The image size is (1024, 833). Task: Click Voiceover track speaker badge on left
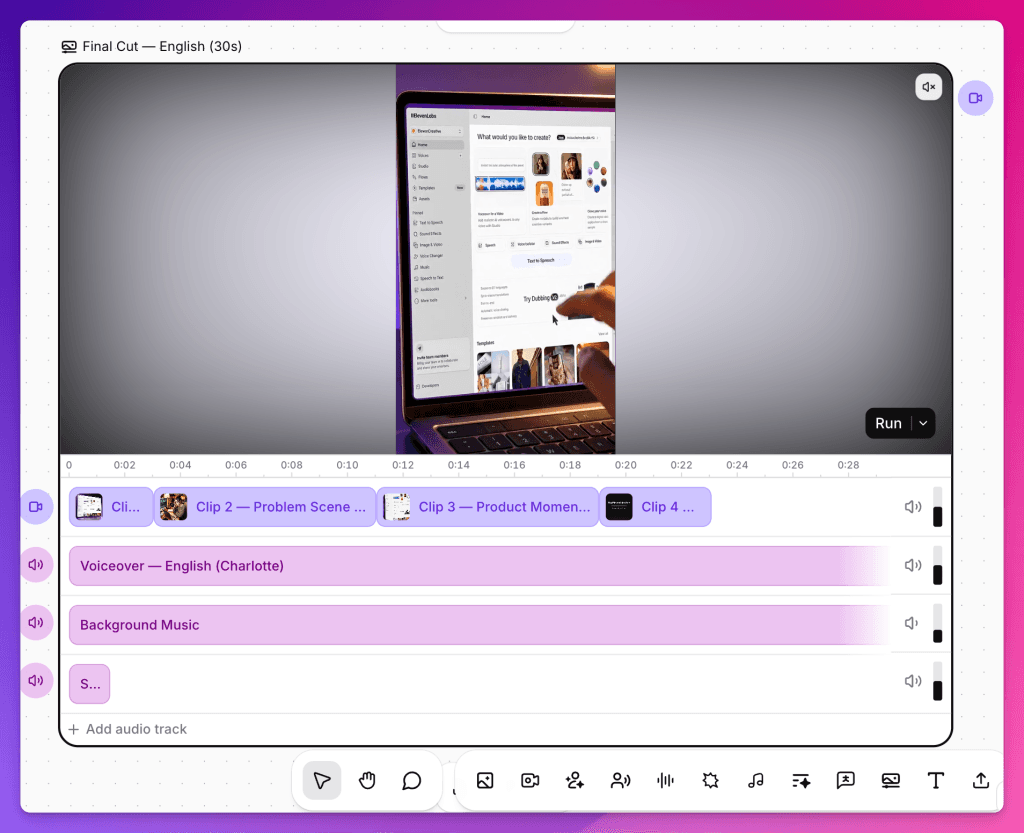coord(36,565)
